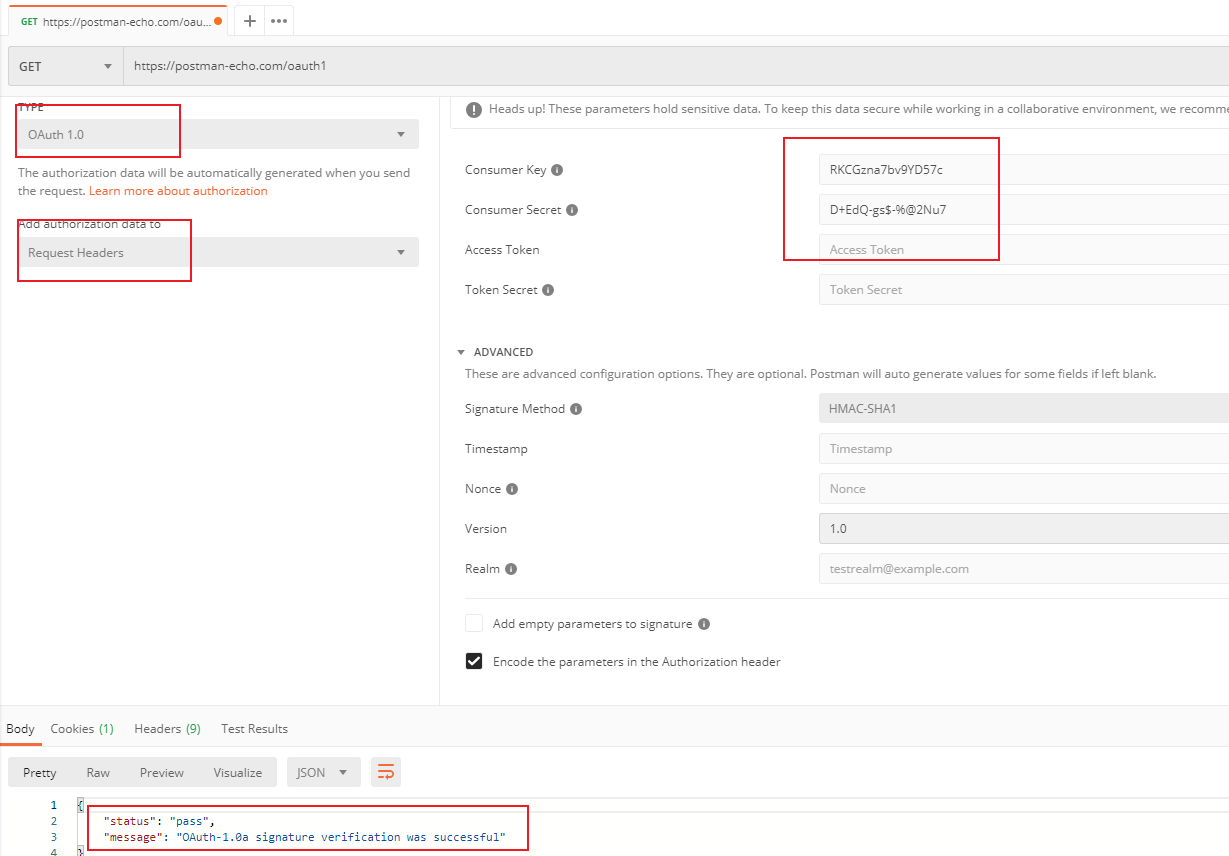Click the Token Secret info icon
This screenshot has width=1229, height=856.
(x=548, y=290)
